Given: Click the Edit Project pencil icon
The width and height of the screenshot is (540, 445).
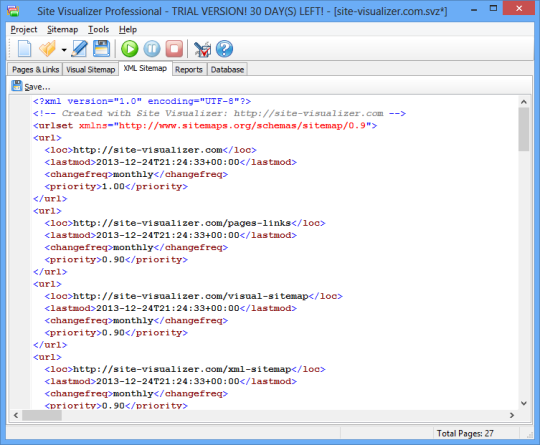Looking at the screenshot, I should pyautogui.click(x=79, y=49).
